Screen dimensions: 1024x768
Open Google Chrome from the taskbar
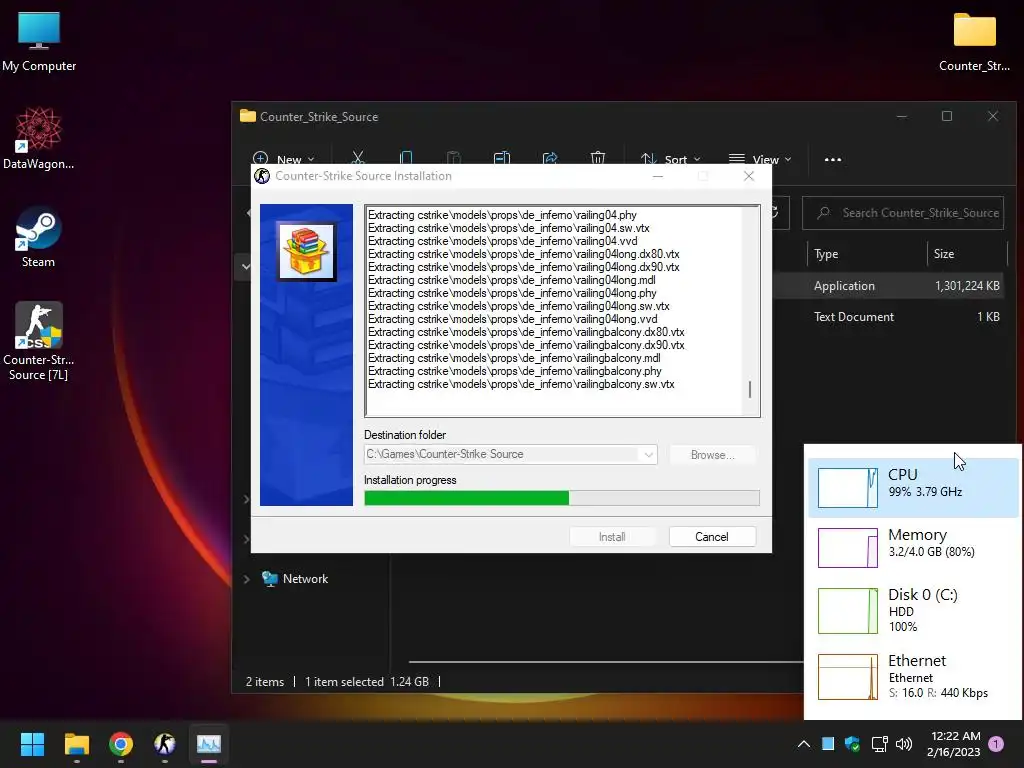[121, 744]
